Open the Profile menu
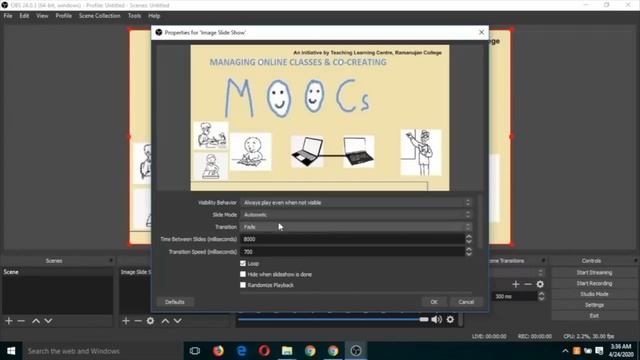 64,16
